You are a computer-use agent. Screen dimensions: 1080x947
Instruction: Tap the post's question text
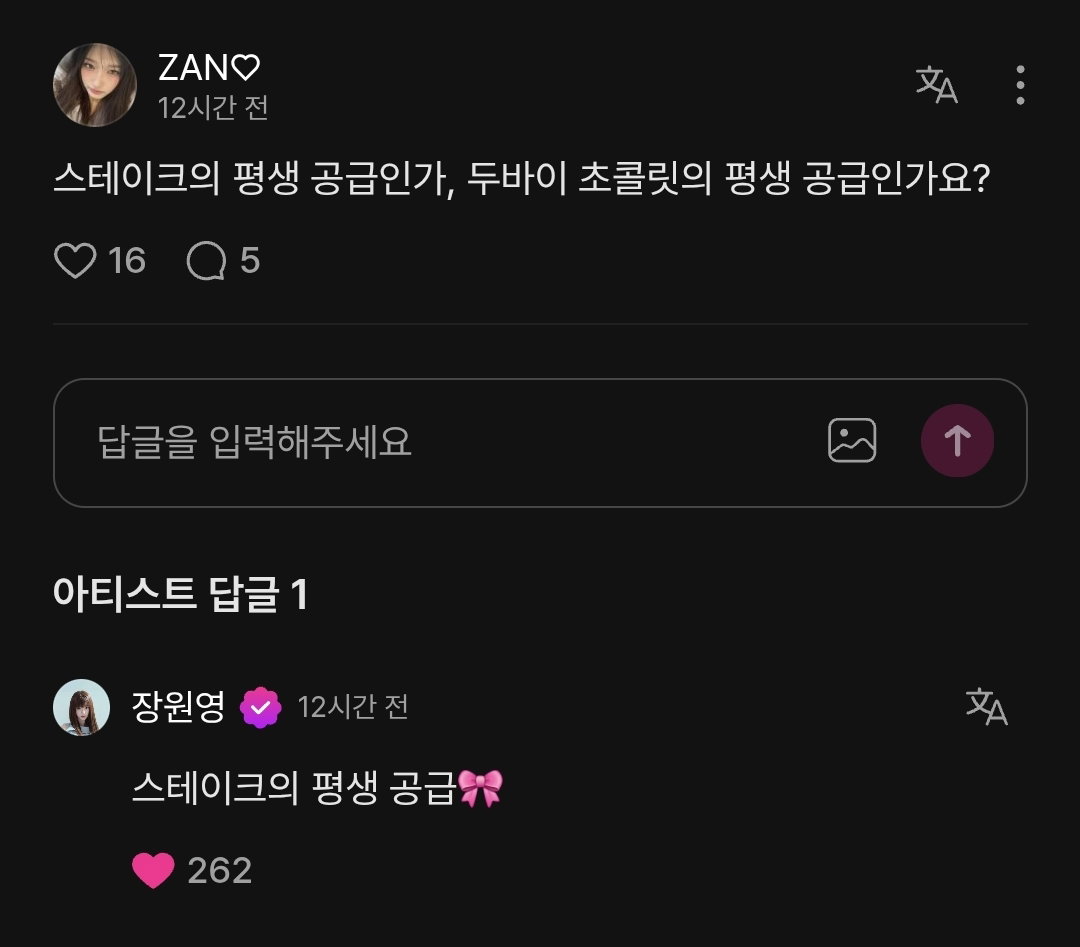tap(521, 178)
